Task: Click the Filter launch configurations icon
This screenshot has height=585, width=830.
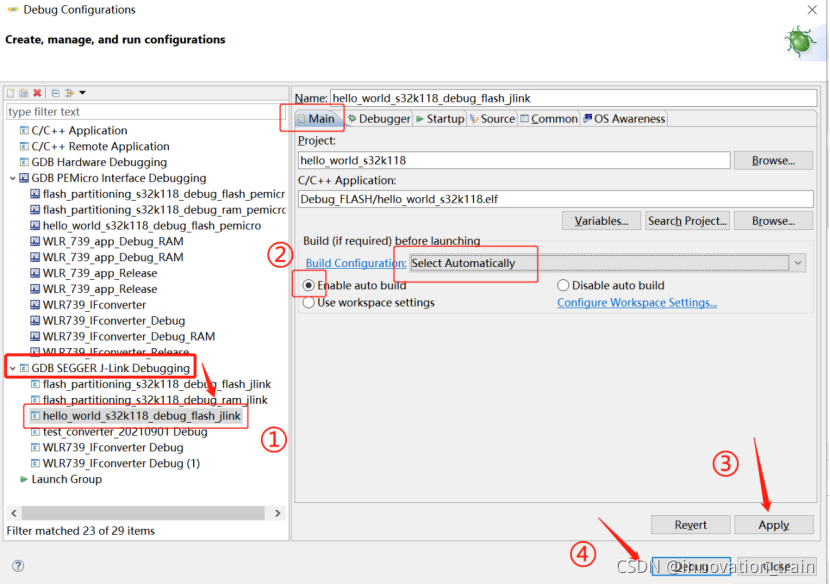Action: pyautogui.click(x=69, y=93)
